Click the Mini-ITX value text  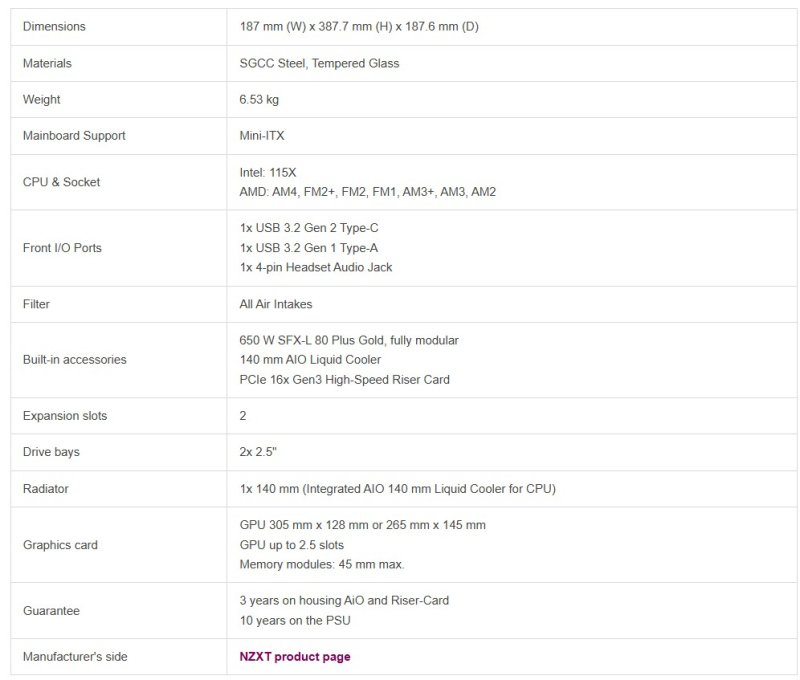262,135
